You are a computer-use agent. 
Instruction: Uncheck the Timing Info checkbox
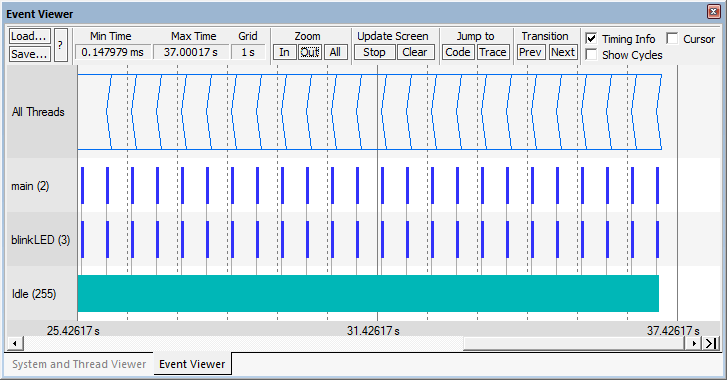click(591, 38)
